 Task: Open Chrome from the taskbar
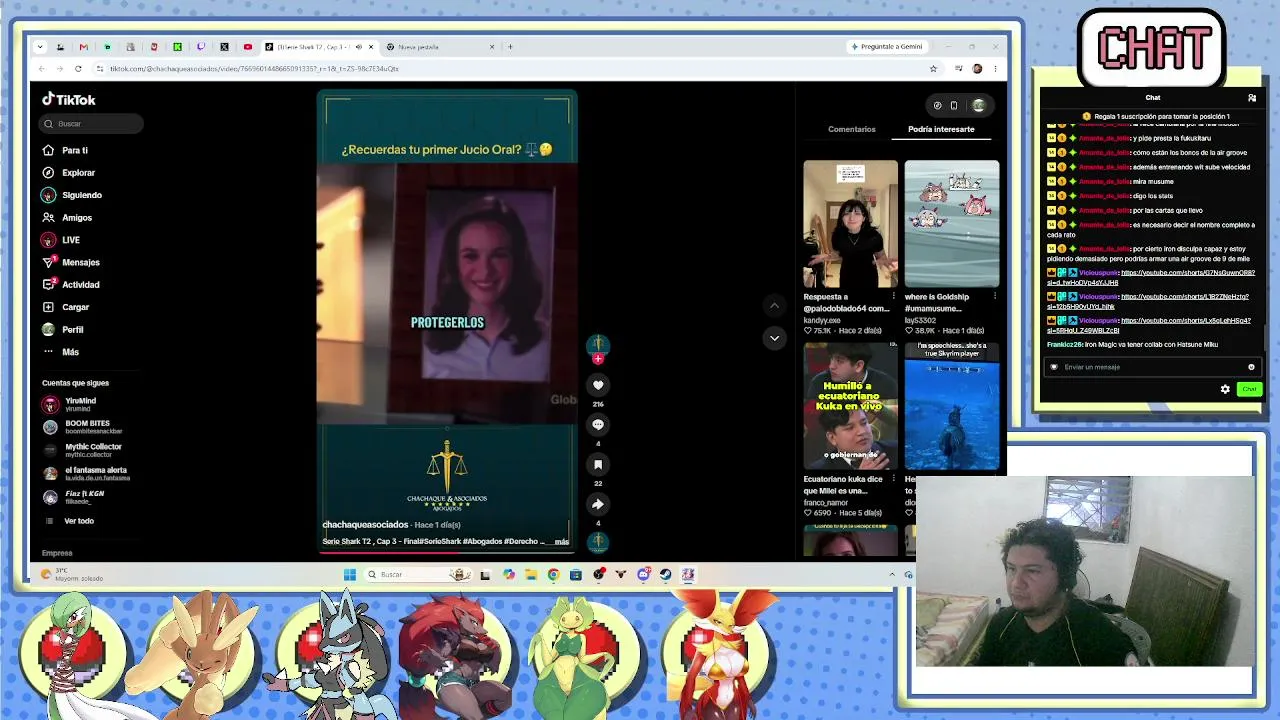point(553,575)
